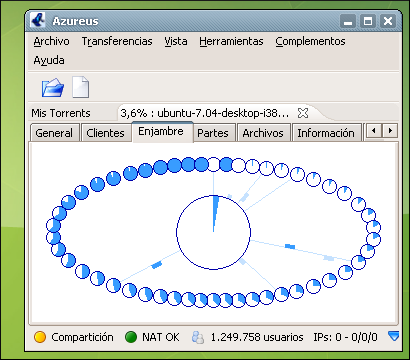Switch to the General tab
Screen dimensions: 410x360
click(54, 133)
